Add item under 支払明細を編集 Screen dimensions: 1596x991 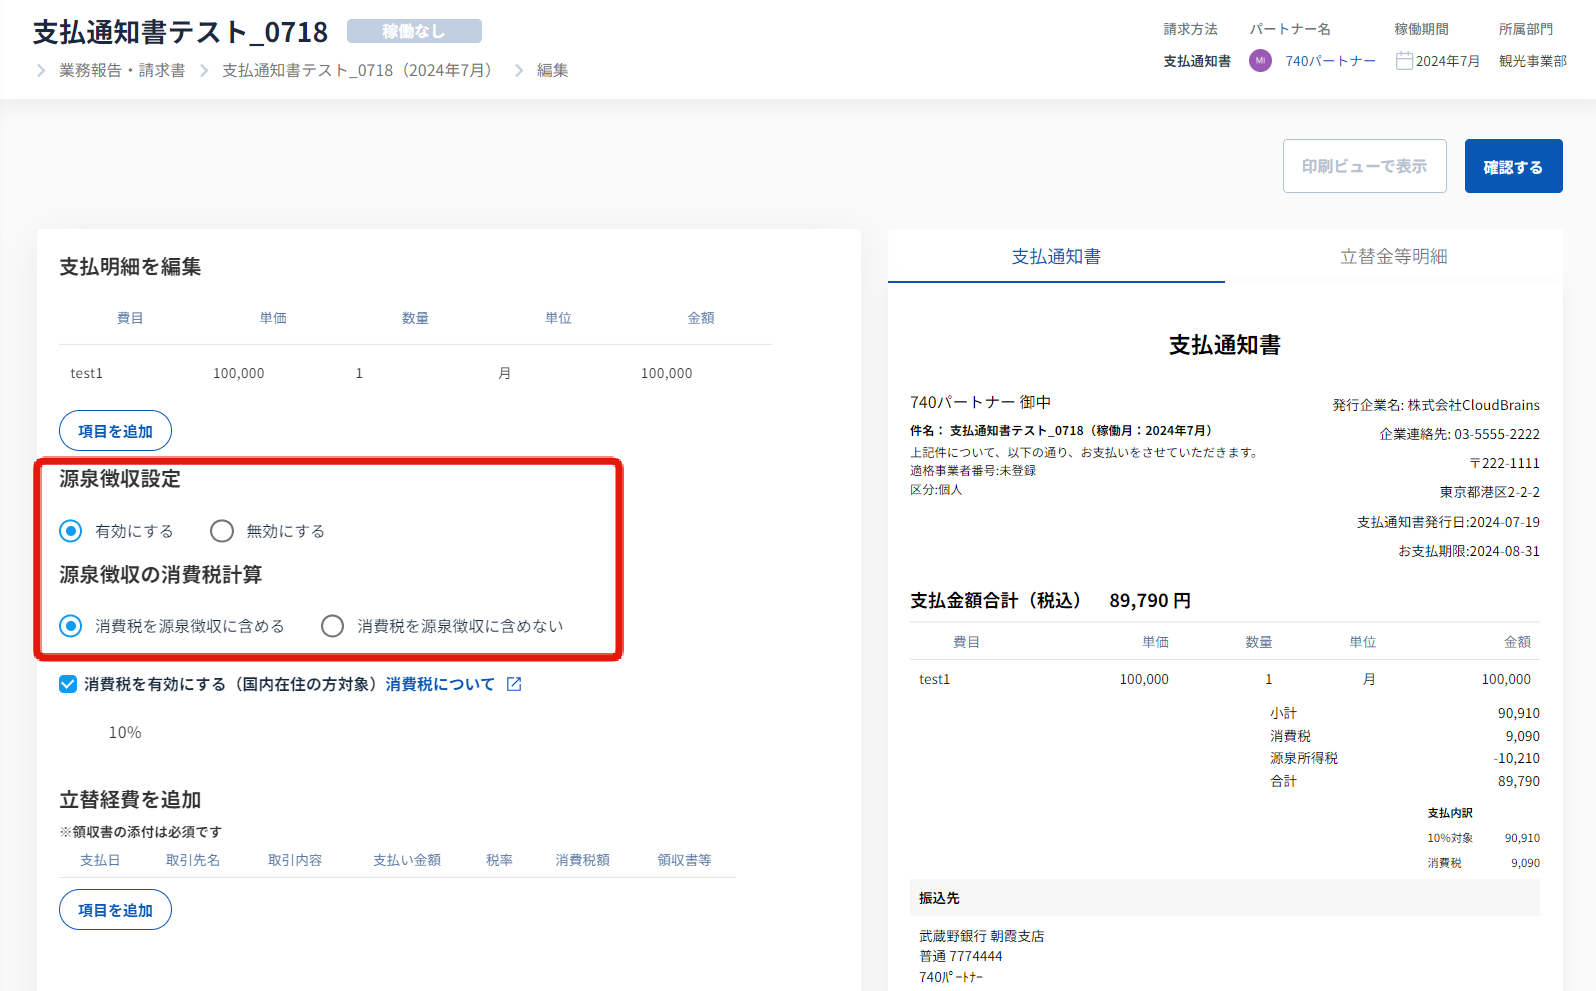(x=115, y=431)
